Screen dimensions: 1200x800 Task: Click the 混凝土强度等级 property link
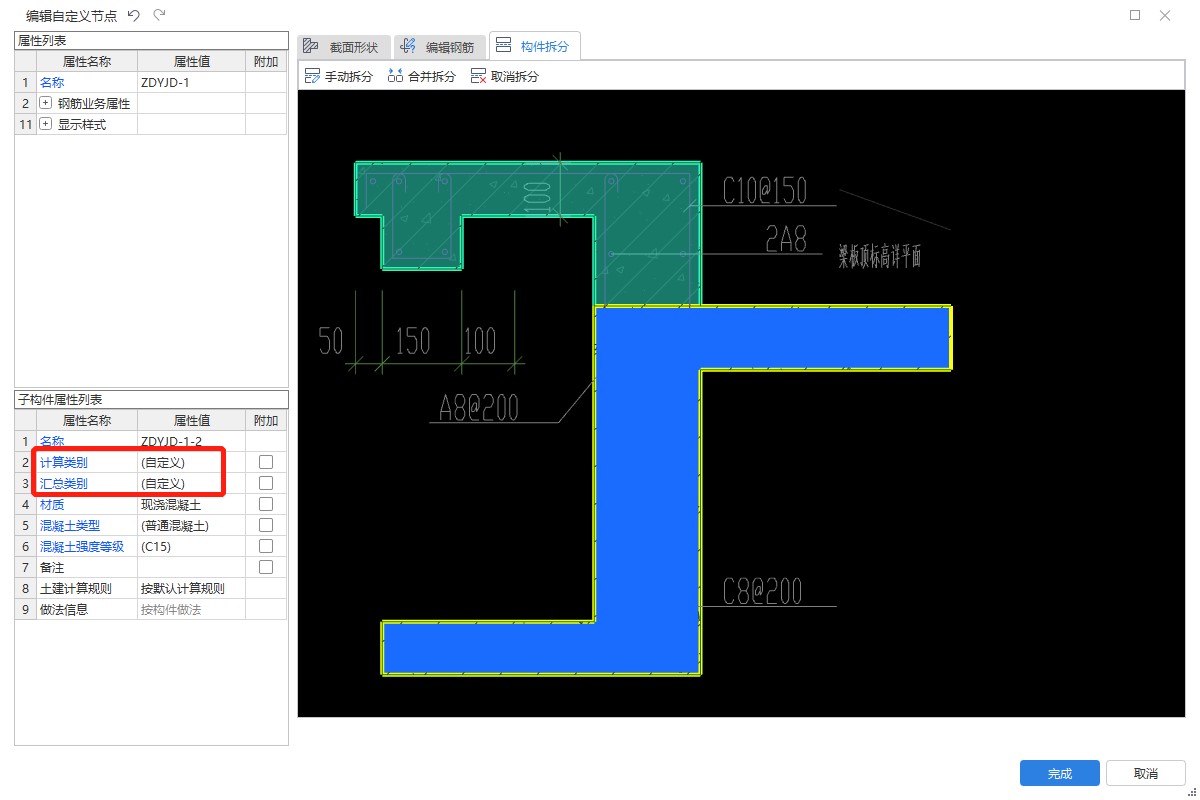click(81, 546)
